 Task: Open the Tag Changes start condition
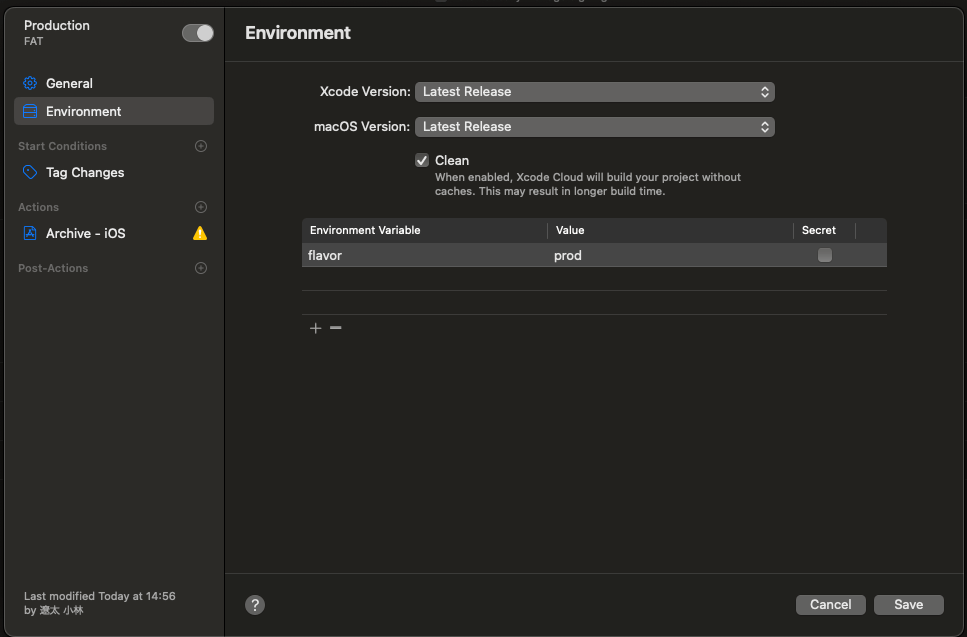(x=114, y=172)
